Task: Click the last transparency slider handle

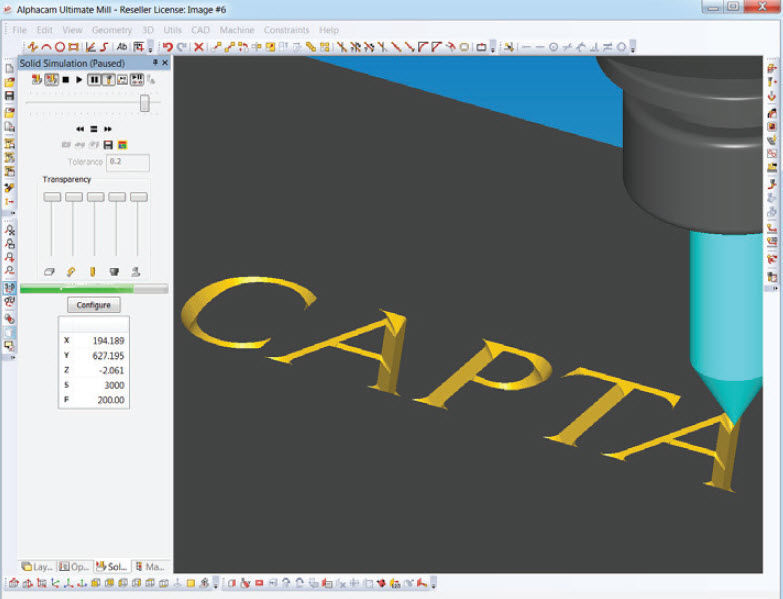Action: (x=139, y=197)
